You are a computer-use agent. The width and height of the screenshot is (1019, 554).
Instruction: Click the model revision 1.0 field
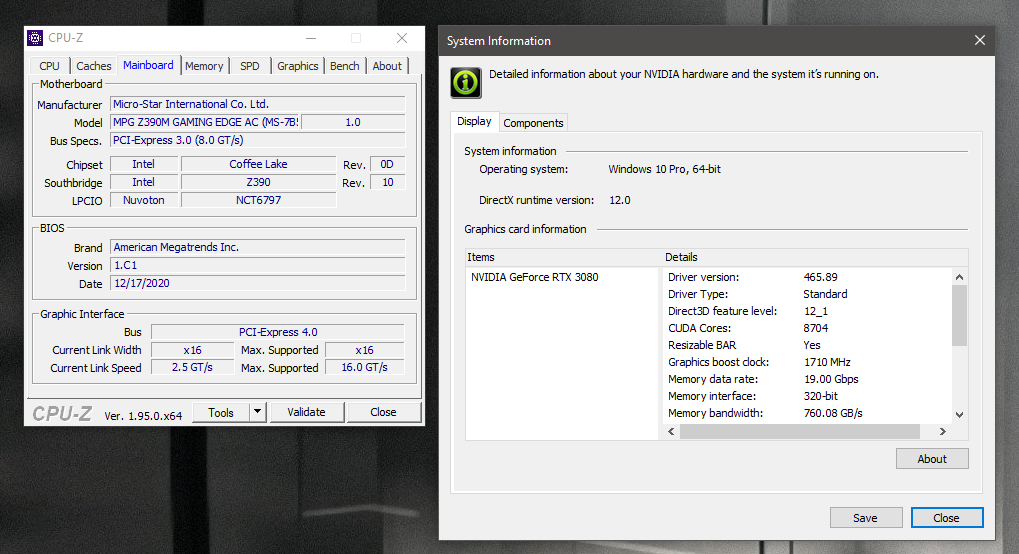(353, 122)
